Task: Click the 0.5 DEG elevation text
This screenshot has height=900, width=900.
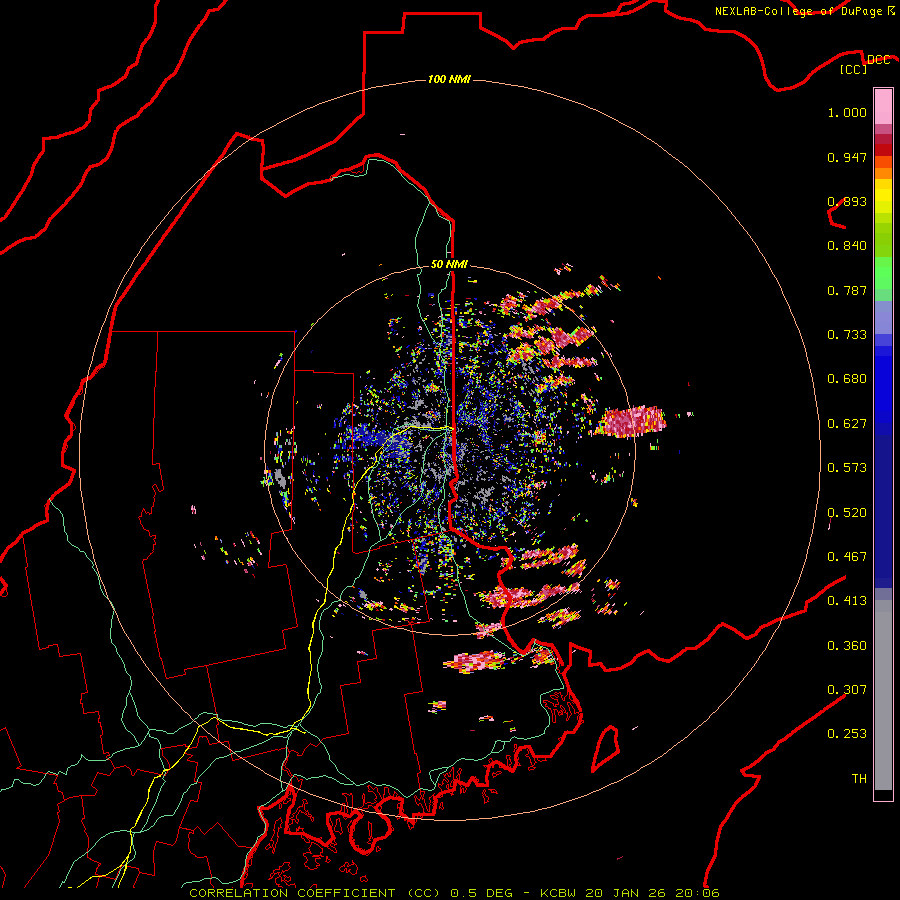Action: tap(481, 893)
